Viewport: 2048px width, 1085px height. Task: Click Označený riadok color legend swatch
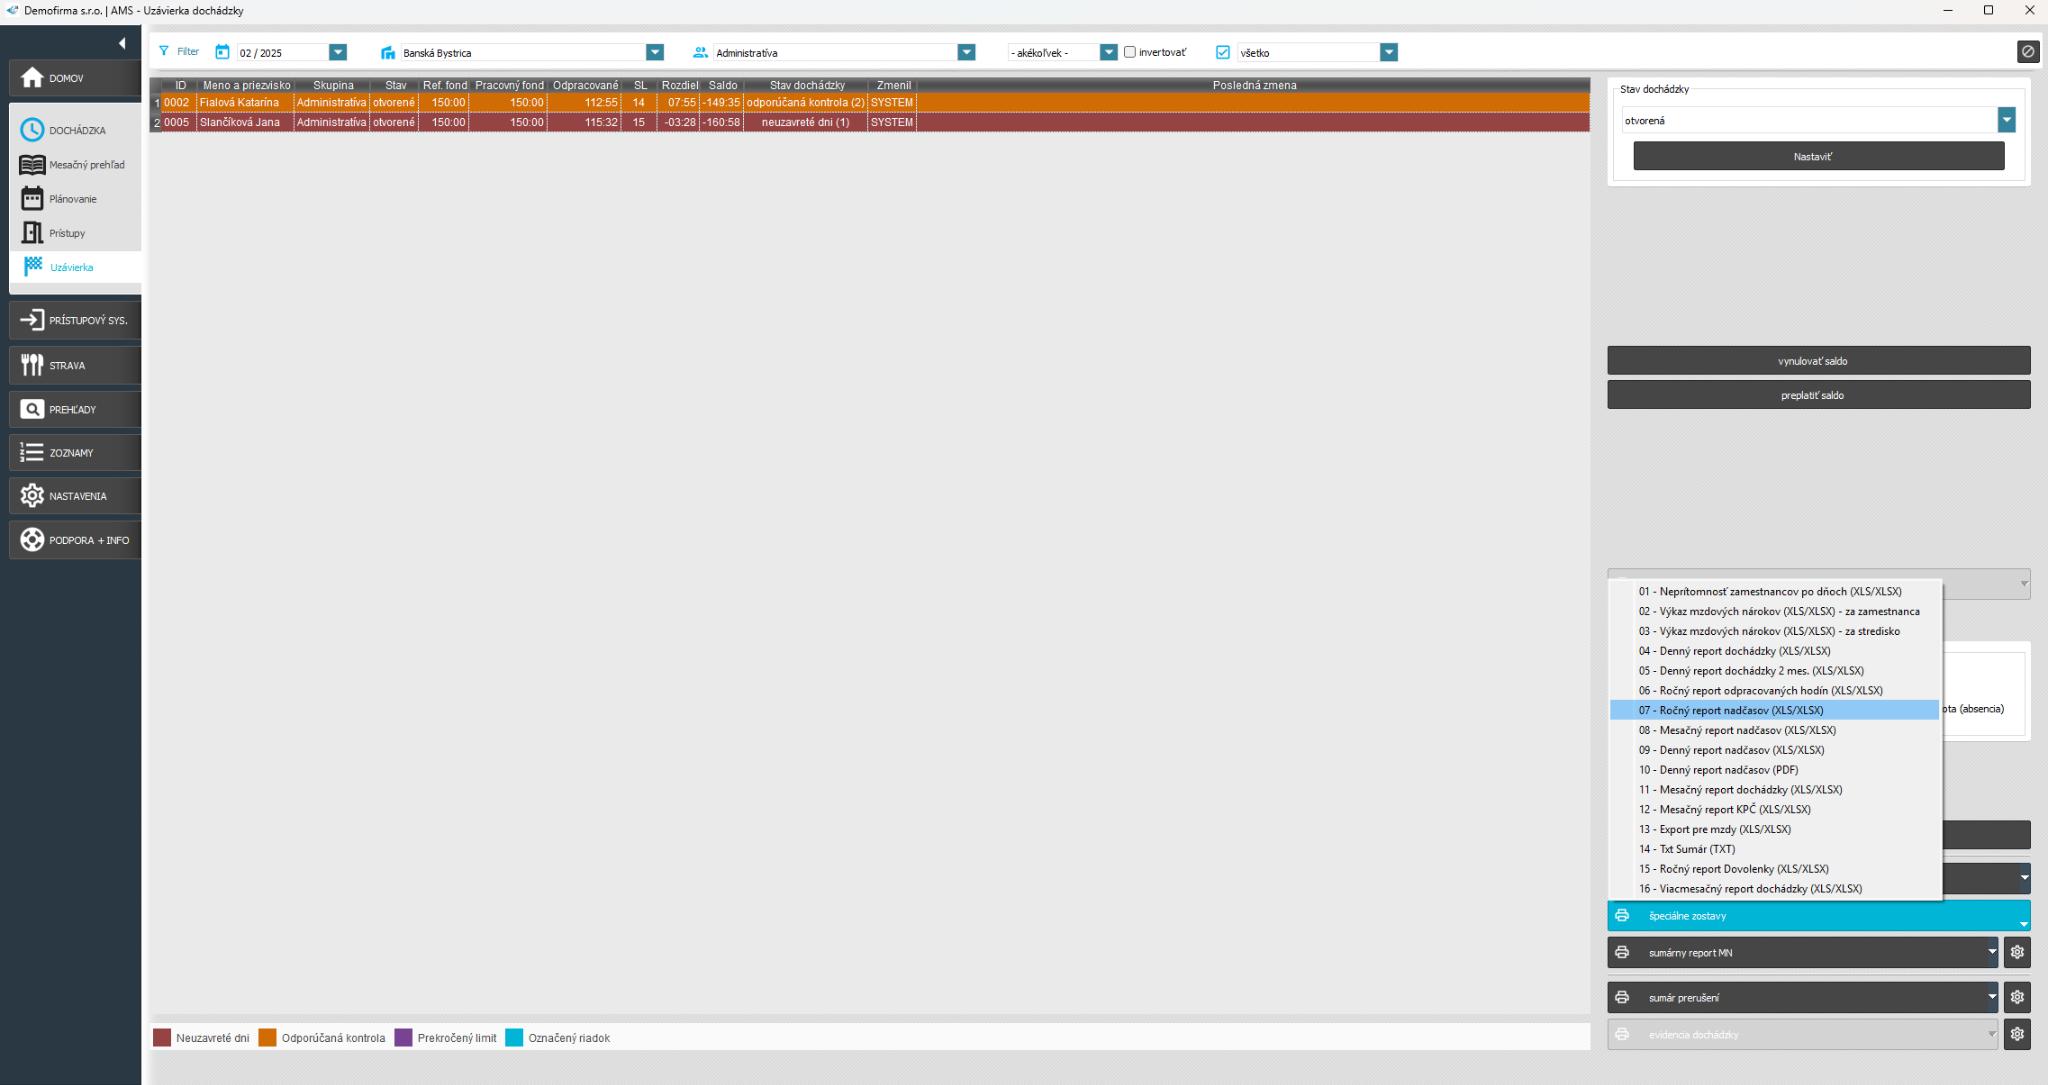(514, 1038)
